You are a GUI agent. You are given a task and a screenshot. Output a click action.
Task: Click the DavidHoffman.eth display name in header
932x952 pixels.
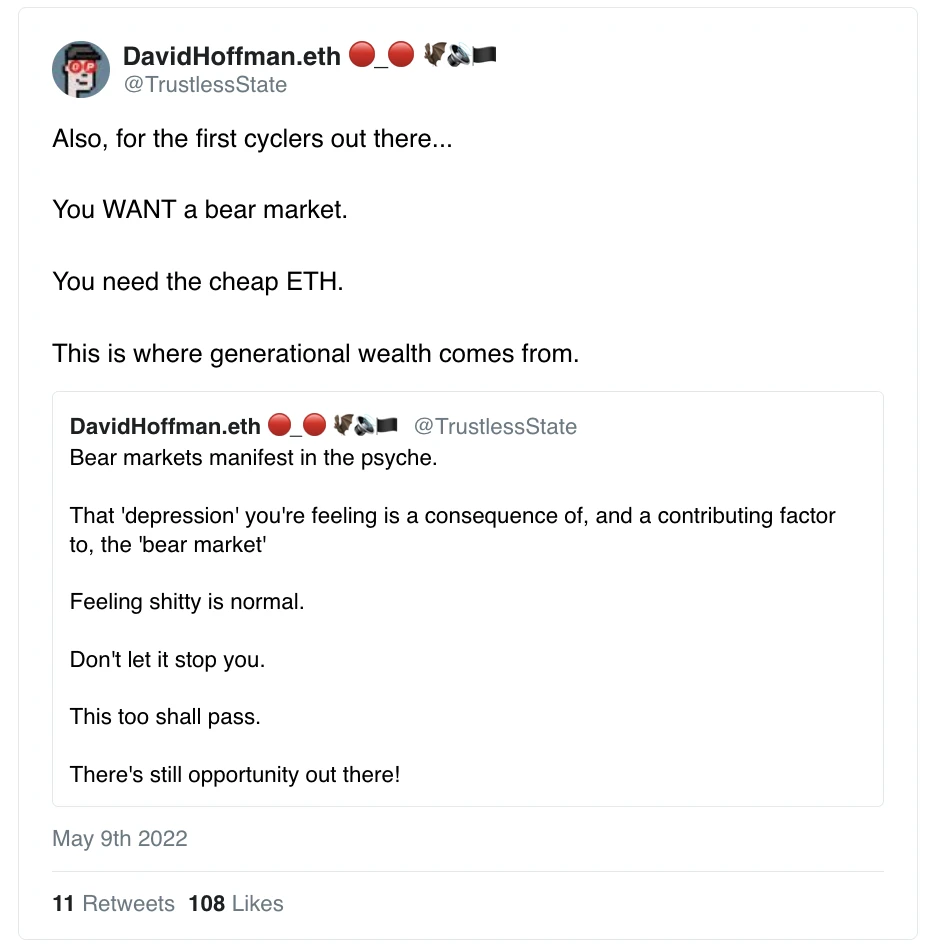coord(231,56)
